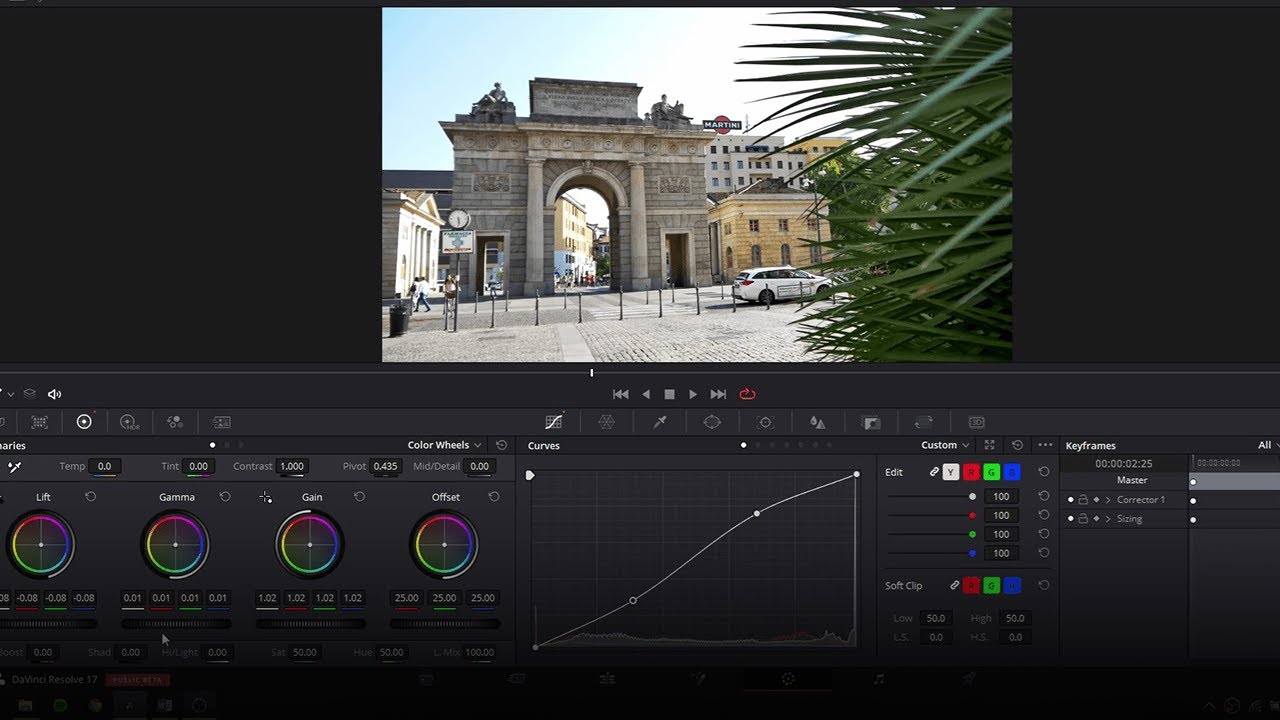Click the Temp value field

(x=104, y=466)
